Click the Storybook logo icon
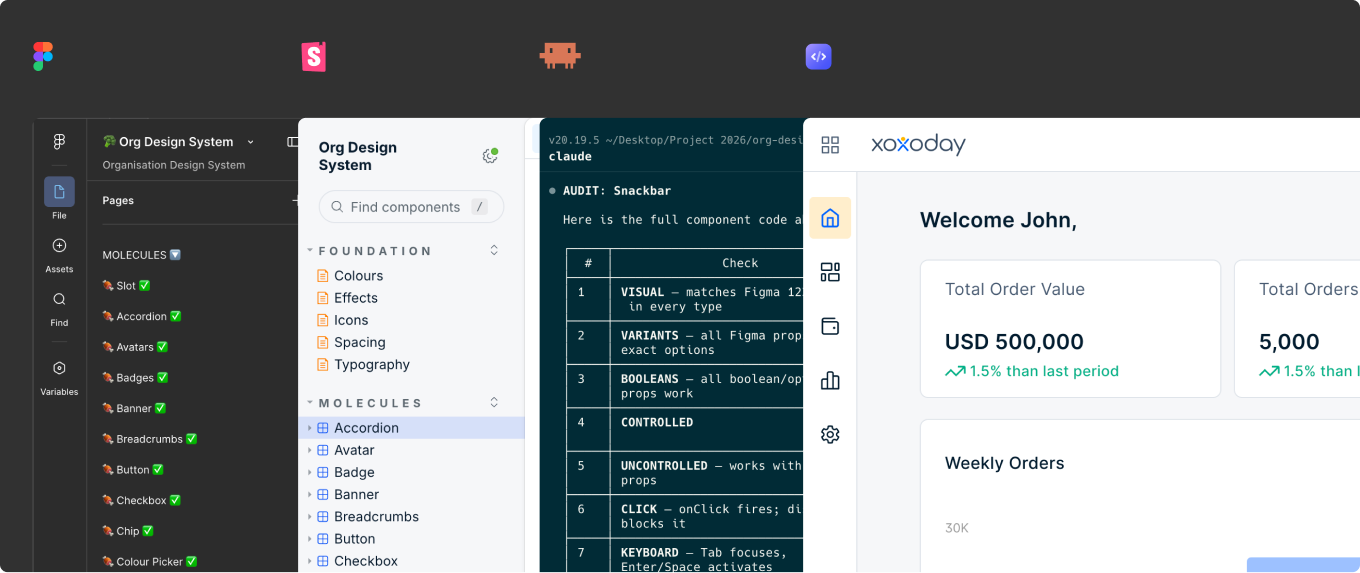The width and height of the screenshot is (1360, 573). [314, 56]
